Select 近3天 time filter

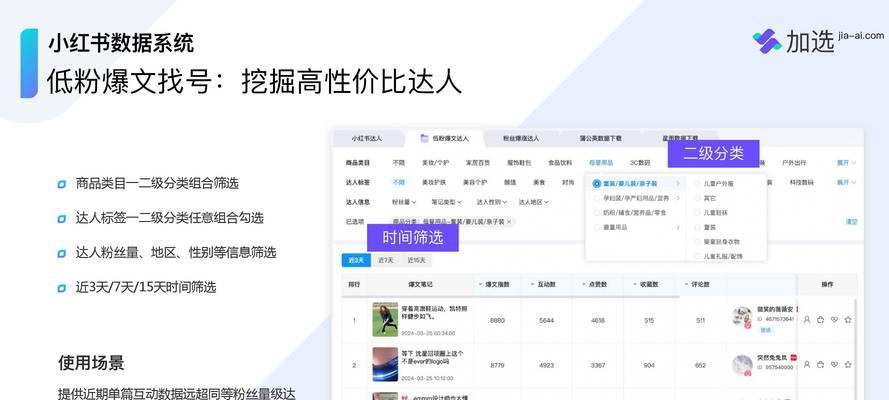[x=356, y=260]
